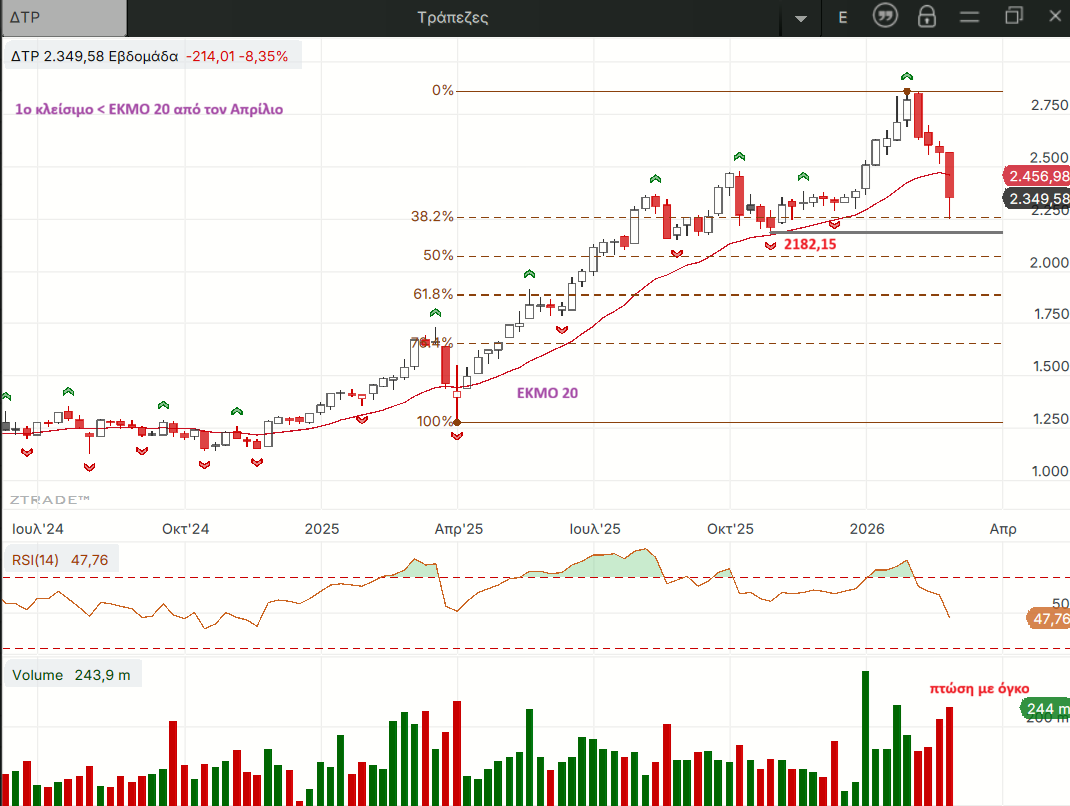The image size is (1070, 806).
Task: Click the ΔΤΡ symbol input box
Action: click(64, 17)
